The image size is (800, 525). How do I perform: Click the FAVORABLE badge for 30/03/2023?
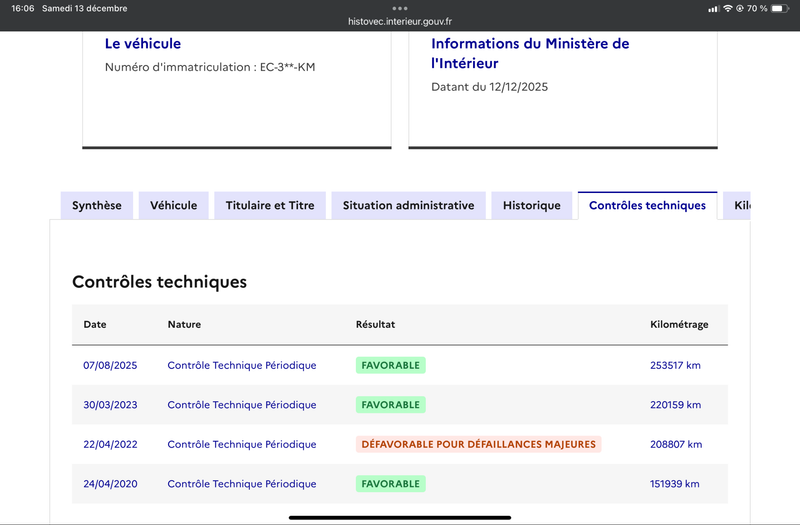pos(390,405)
